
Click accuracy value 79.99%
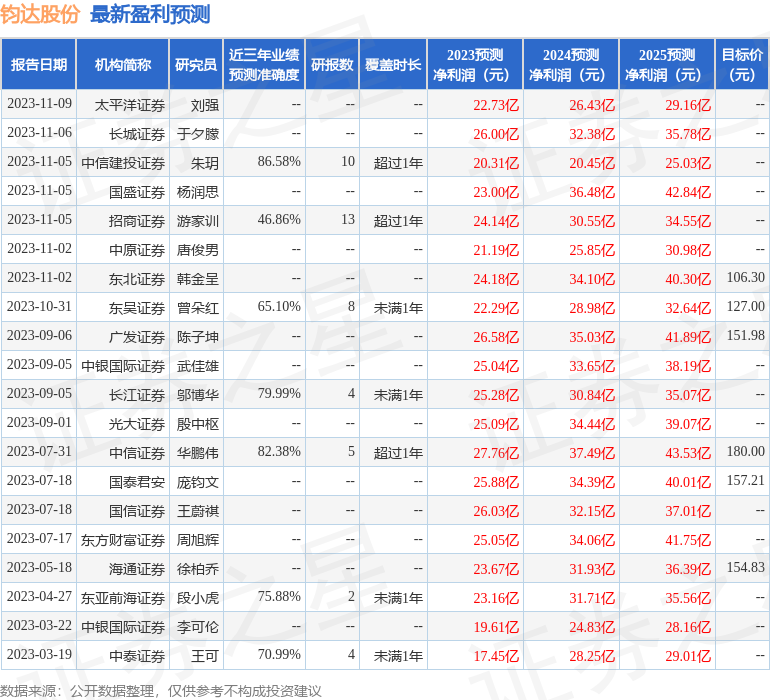[279, 393]
